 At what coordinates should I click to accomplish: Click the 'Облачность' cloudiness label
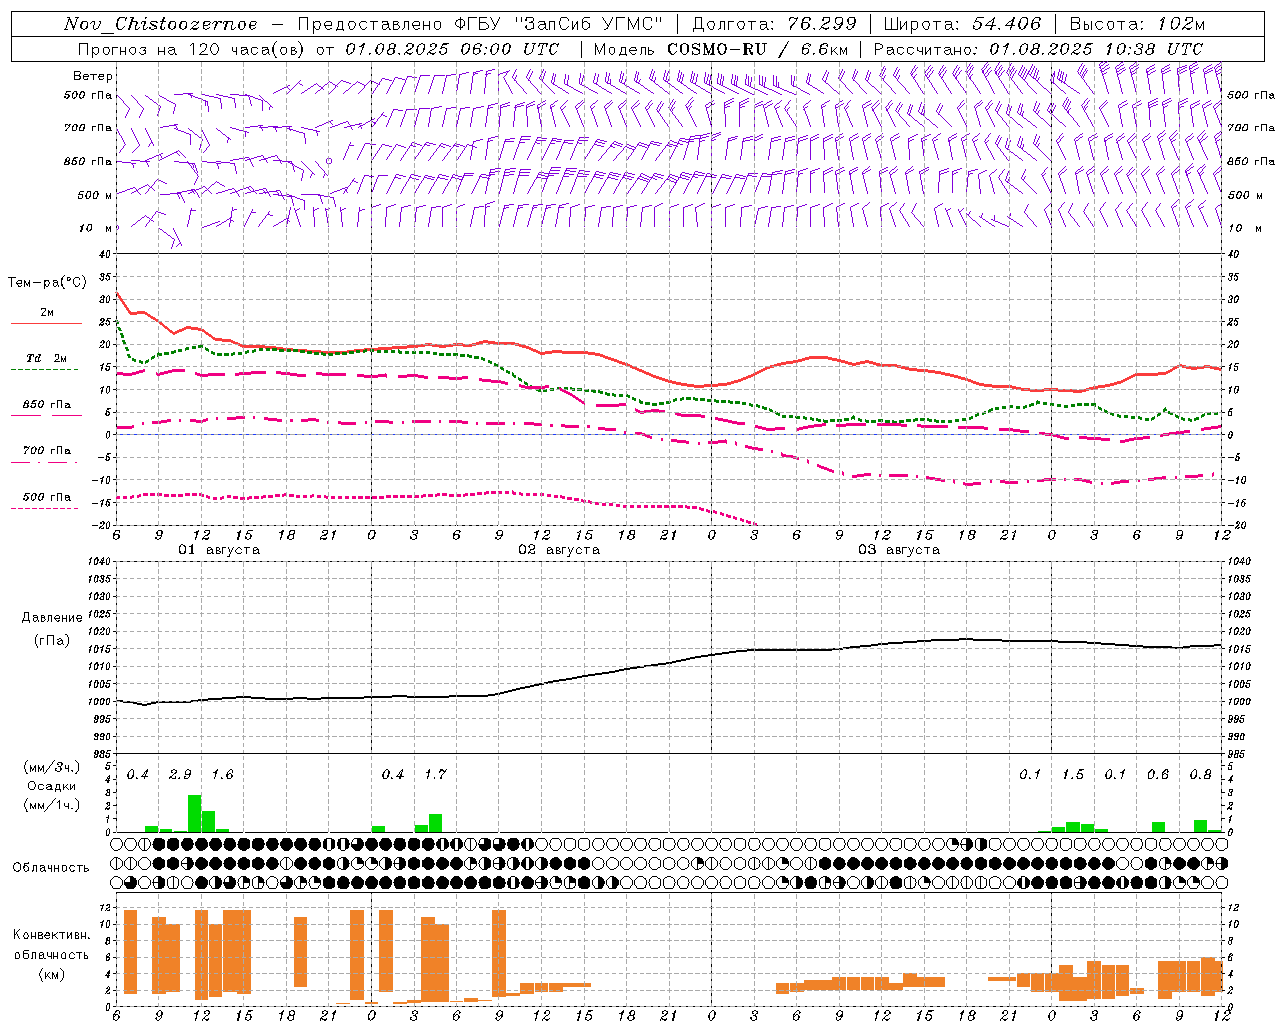click(x=51, y=867)
